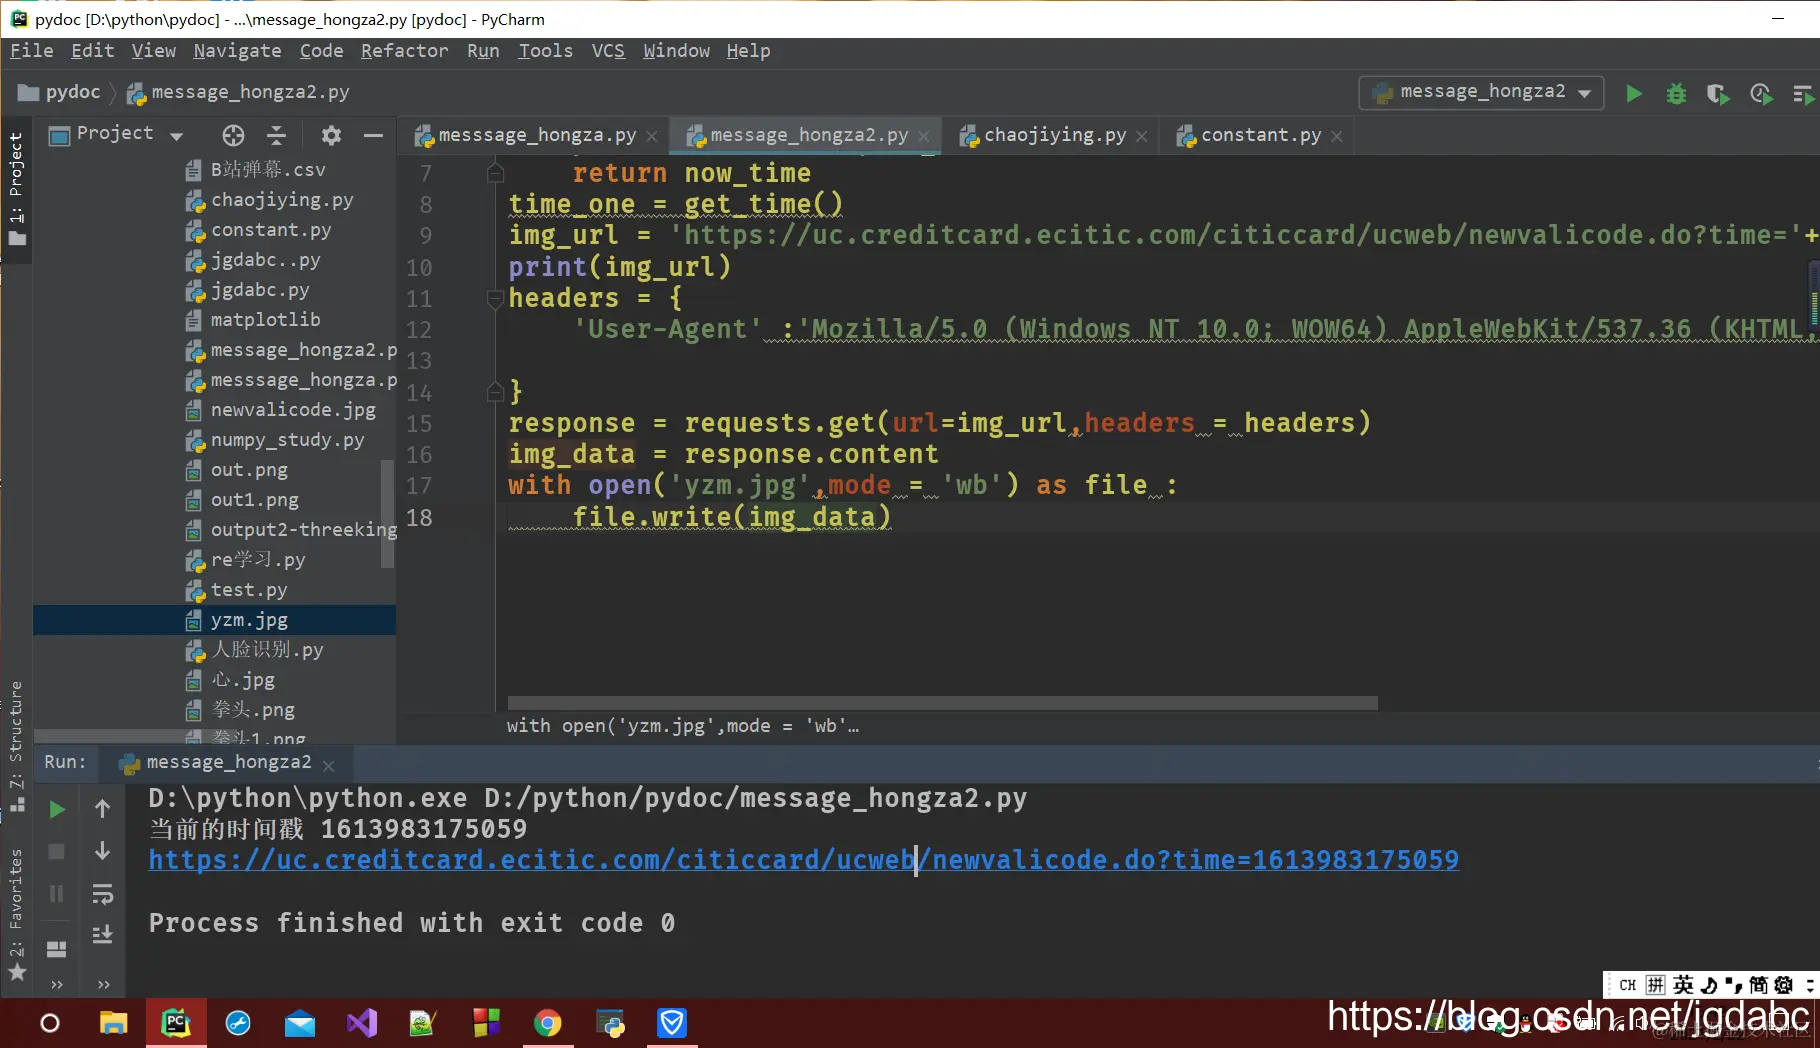Click the editor breadcrumb 'with open('yzm.jpg'...'
1820x1048 pixels.
pos(682,726)
